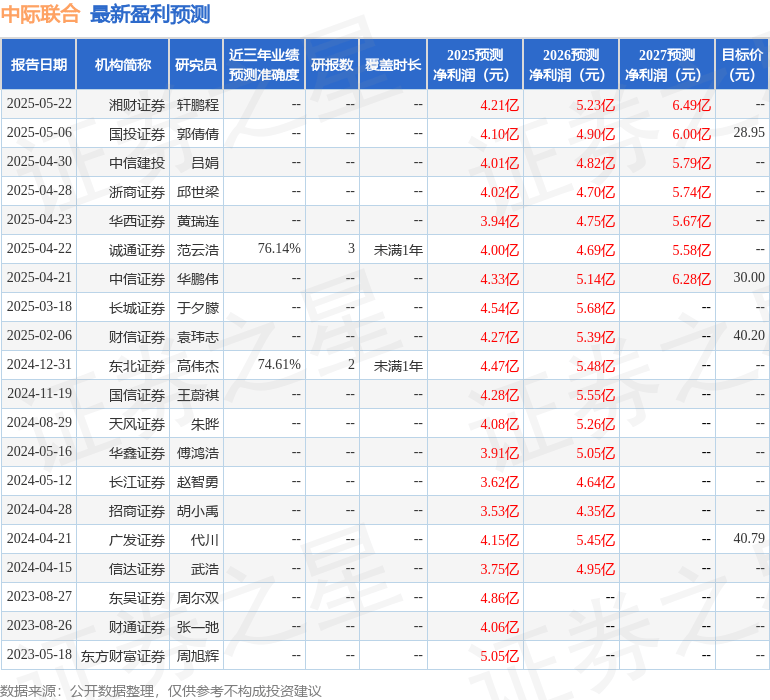Open analyst 高伟杰 from 东北证券
Image resolution: width=770 pixels, height=700 pixels.
coord(197,366)
